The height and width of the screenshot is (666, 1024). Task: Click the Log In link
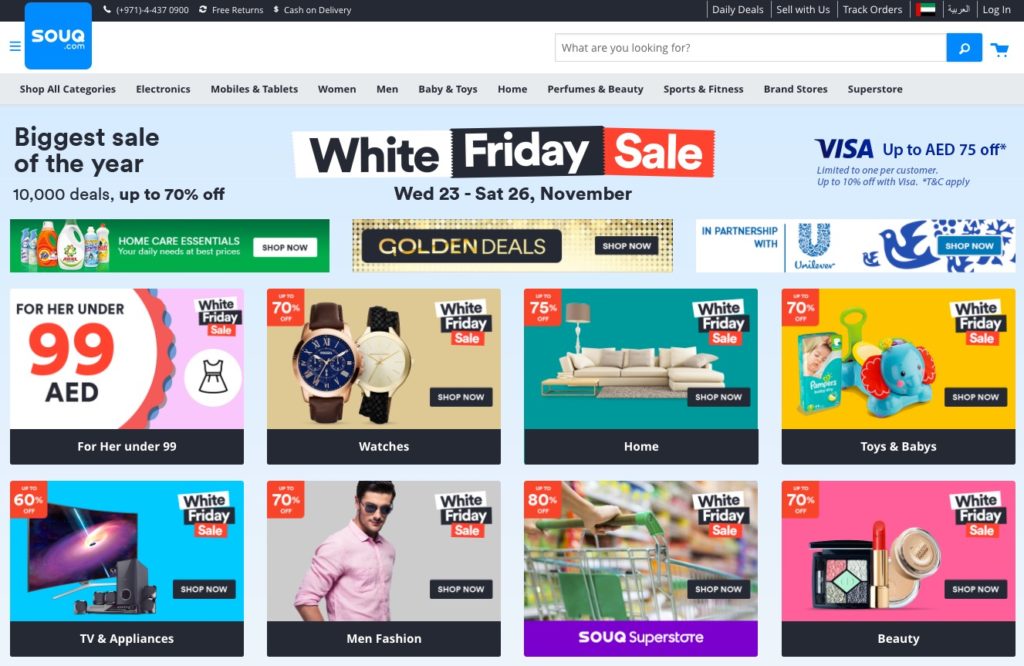[997, 9]
